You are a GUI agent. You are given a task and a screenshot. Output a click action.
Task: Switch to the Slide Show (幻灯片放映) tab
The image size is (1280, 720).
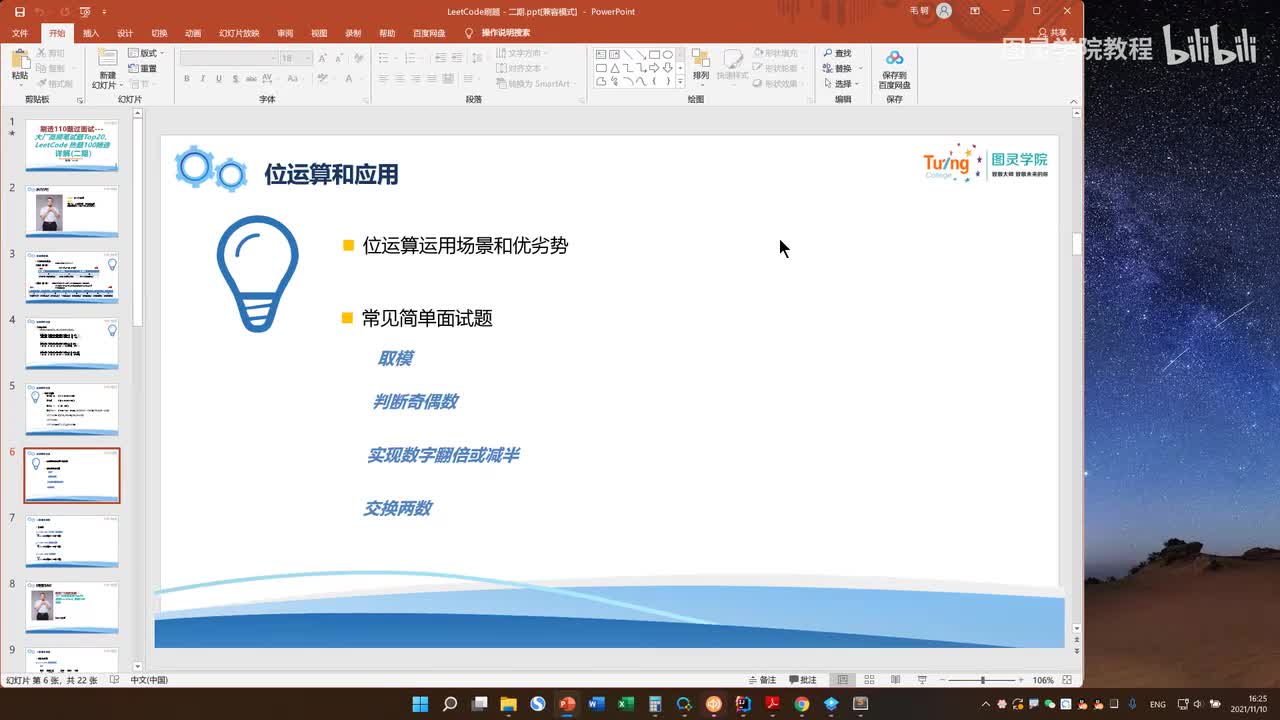click(x=239, y=33)
